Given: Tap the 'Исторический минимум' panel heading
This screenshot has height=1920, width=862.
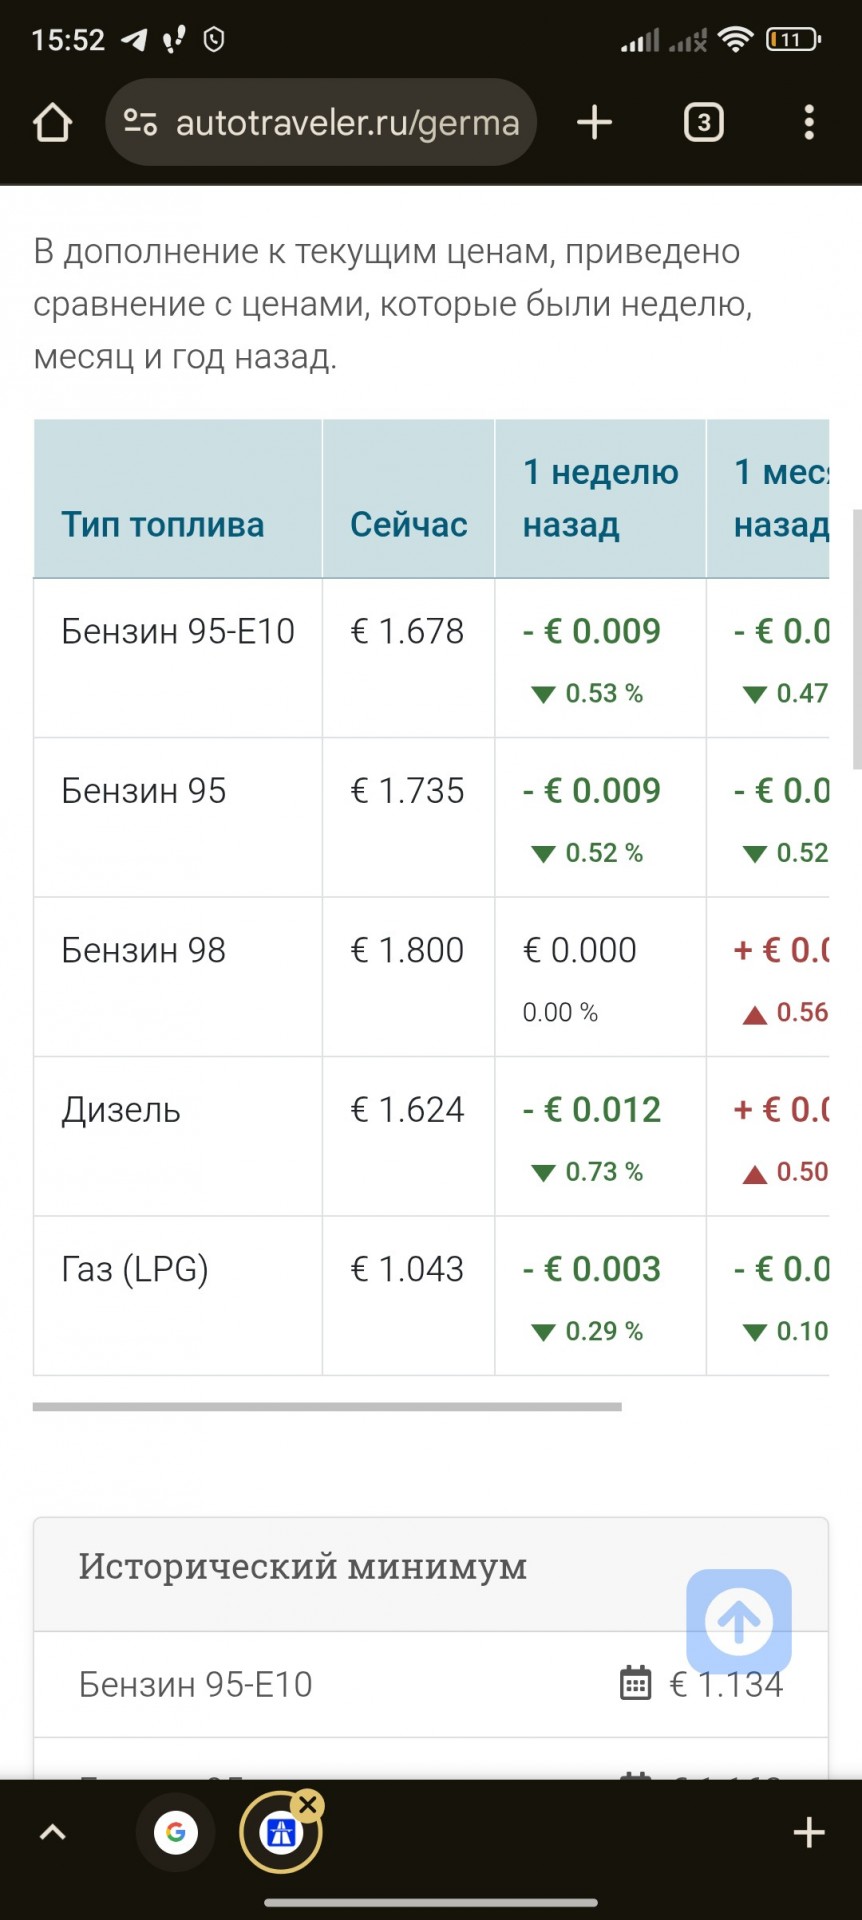Looking at the screenshot, I should point(303,1566).
